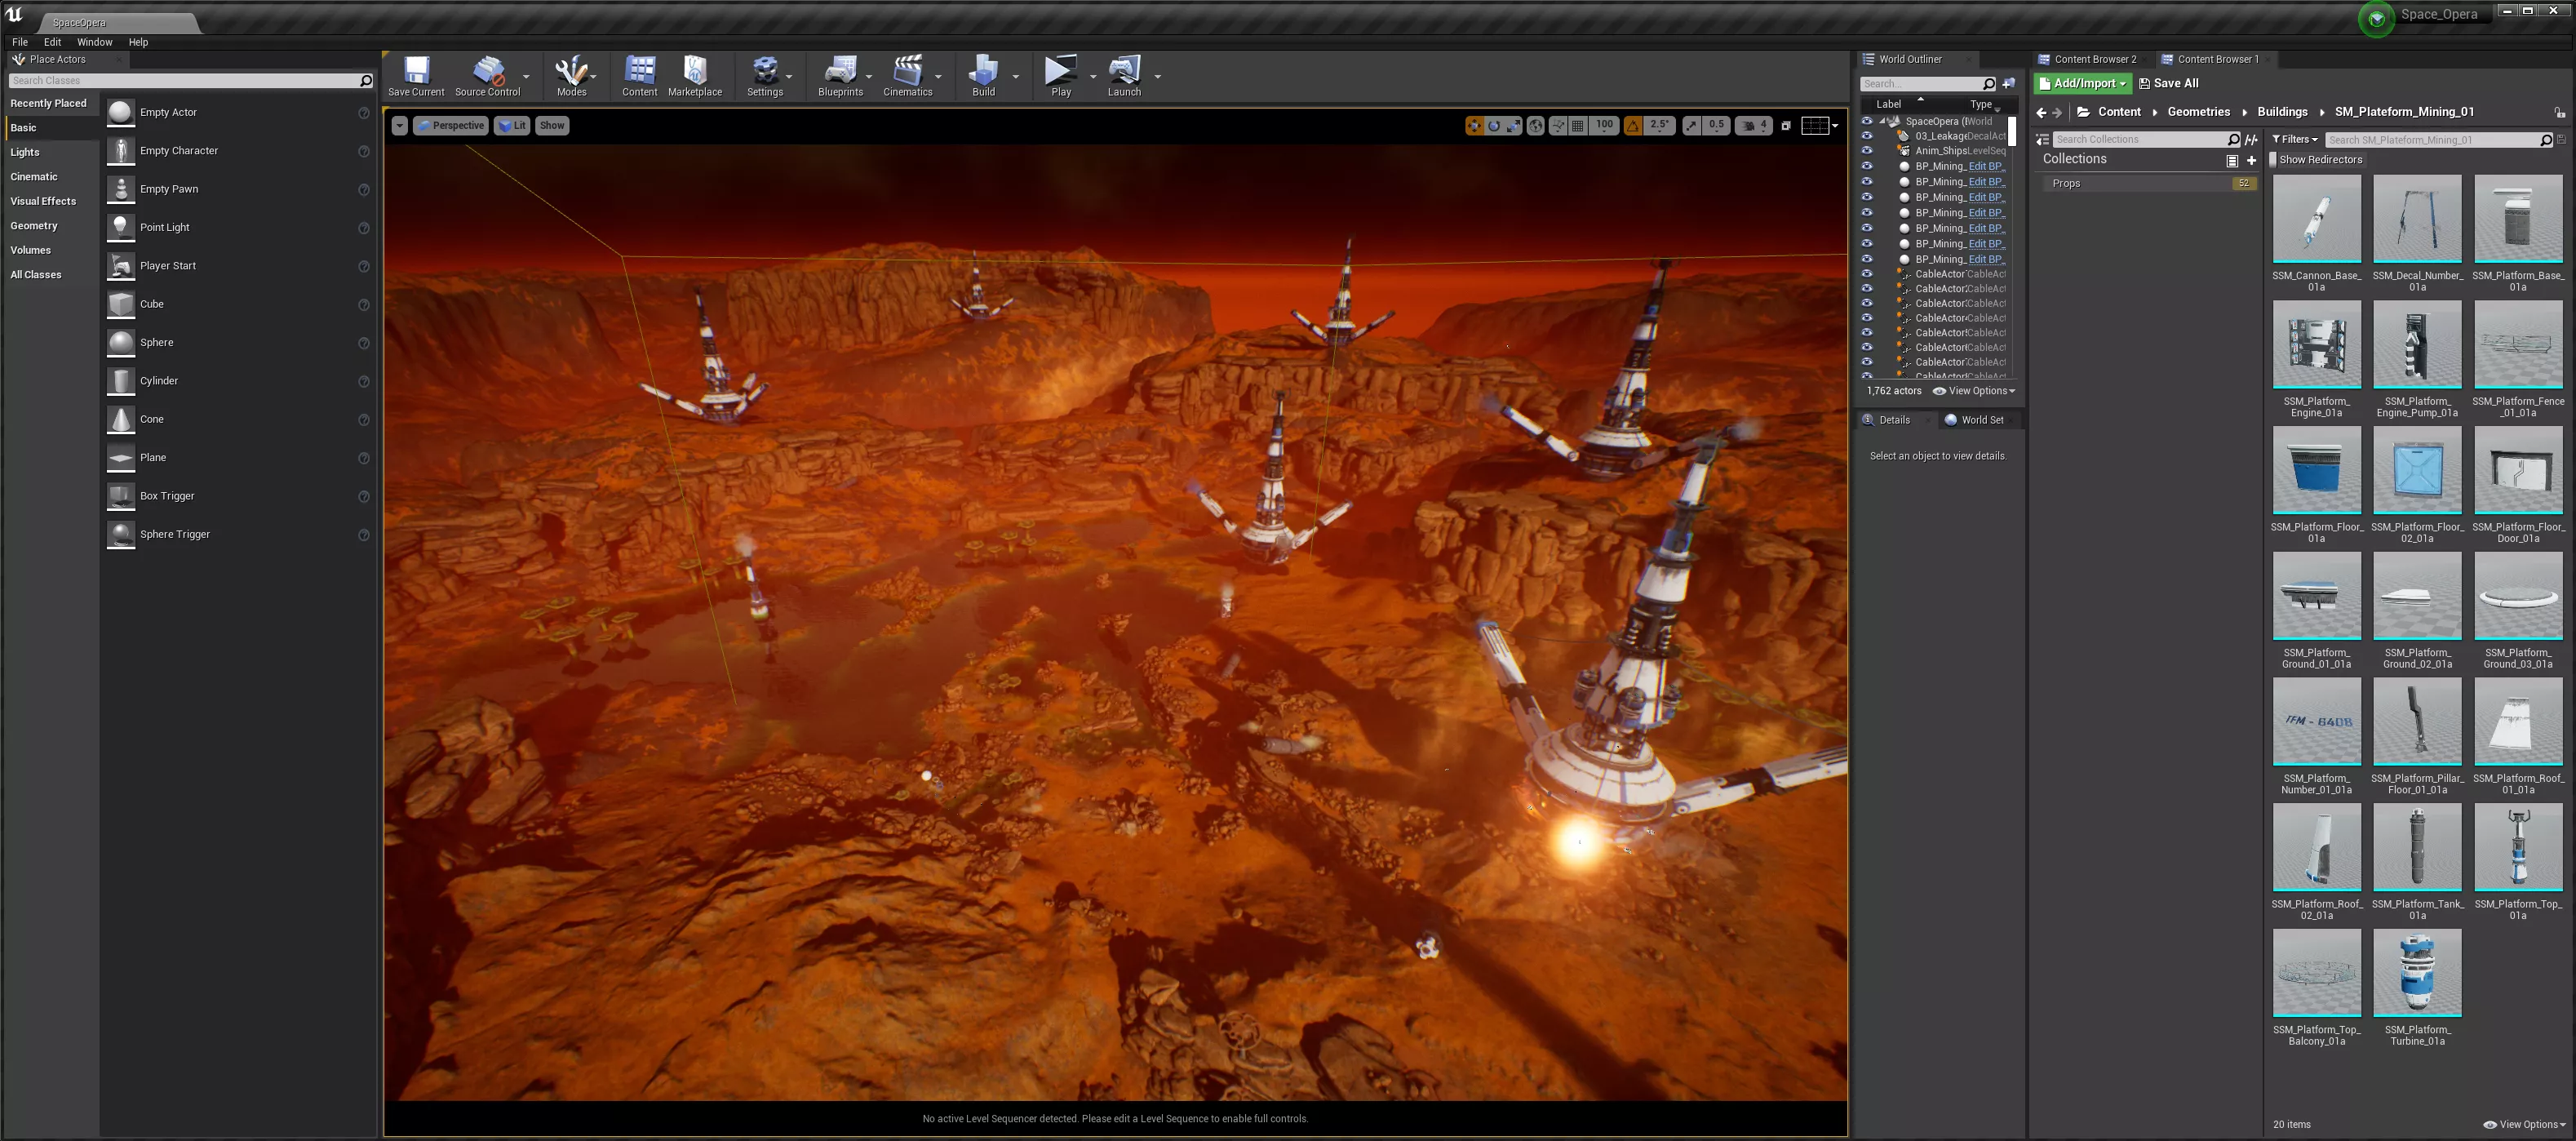
Task: Click the Save Current toolbar icon
Action: 416,75
